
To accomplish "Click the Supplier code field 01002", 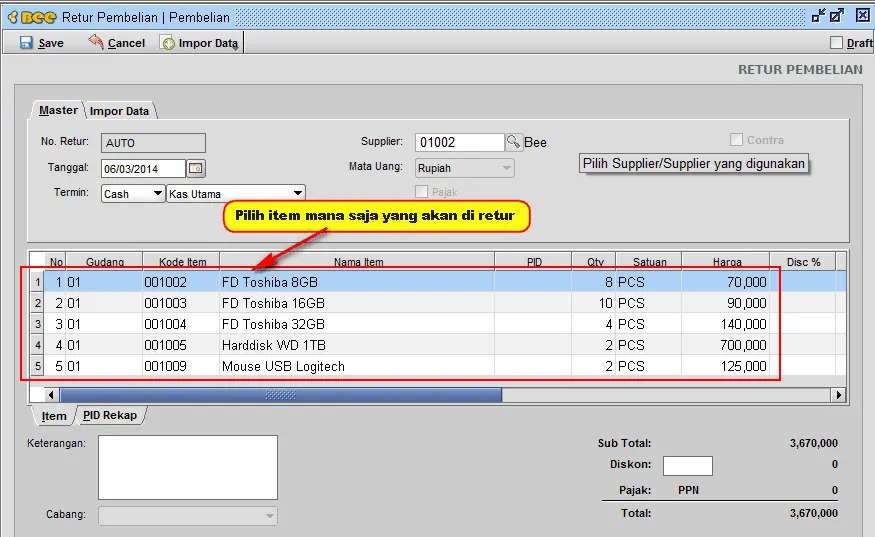I will point(459,142).
